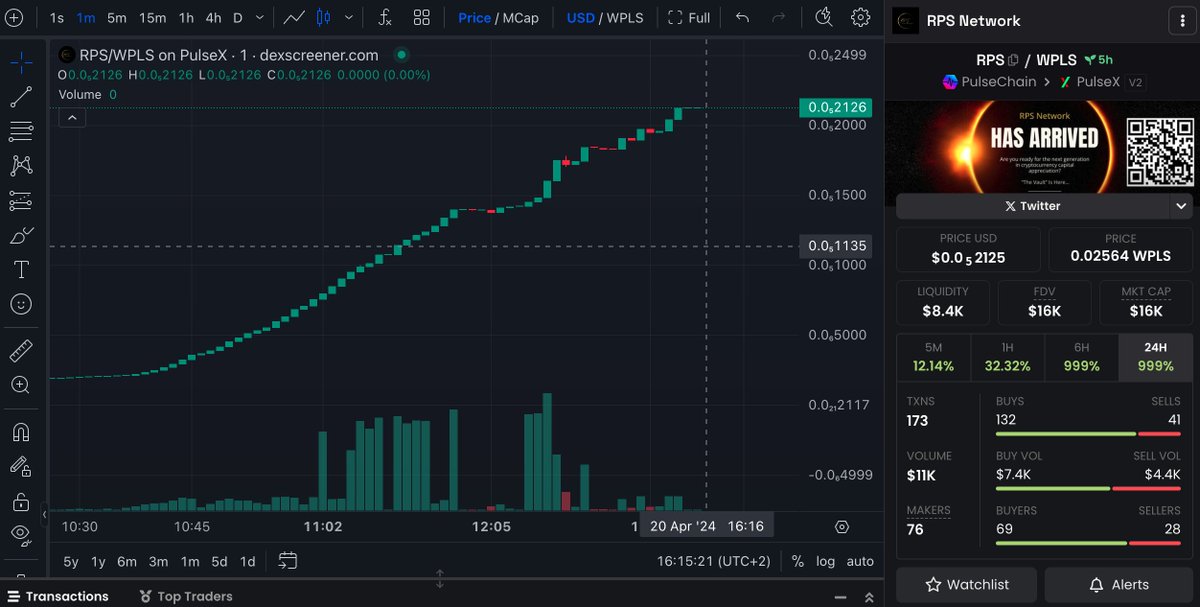
Task: Redo the last chart action
Action: [779, 17]
